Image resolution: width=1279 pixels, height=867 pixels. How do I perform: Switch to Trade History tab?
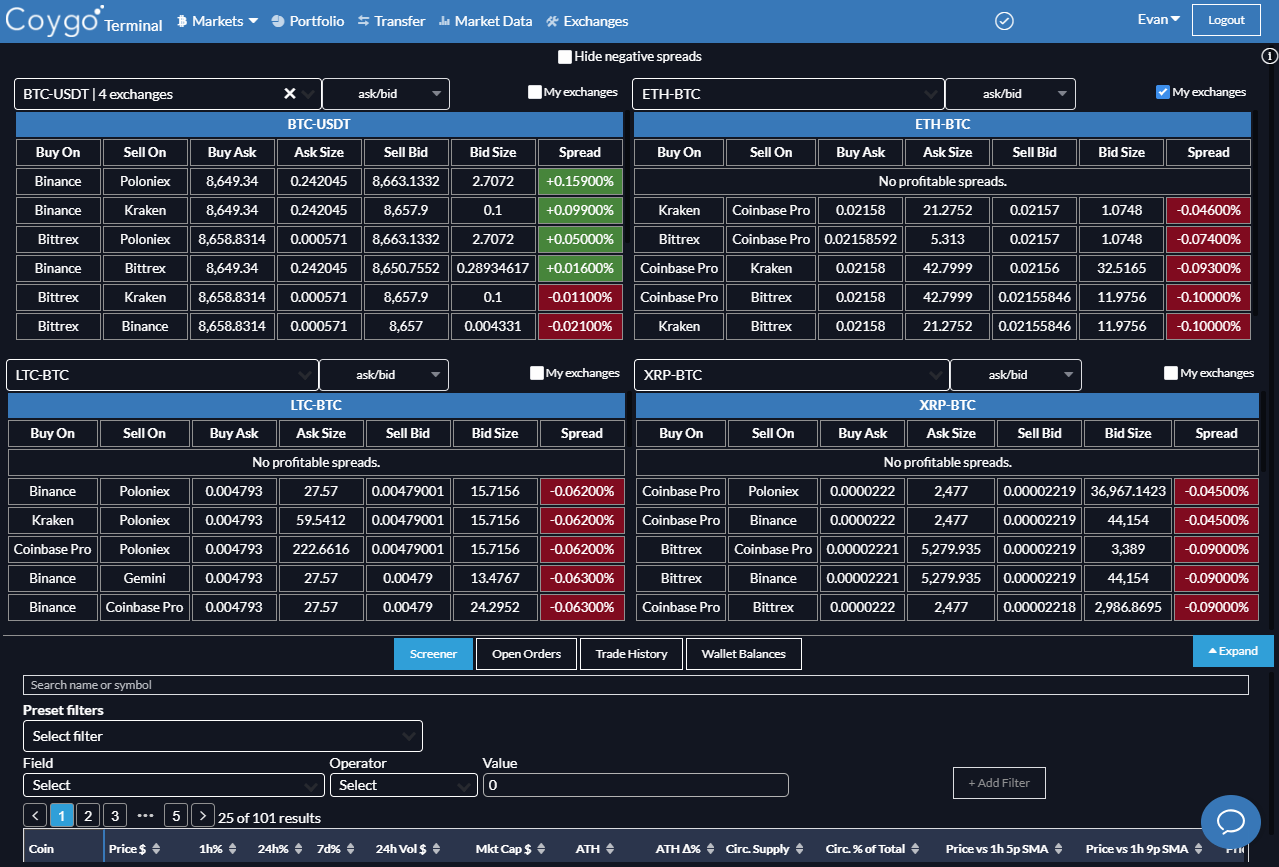pyautogui.click(x=631, y=654)
